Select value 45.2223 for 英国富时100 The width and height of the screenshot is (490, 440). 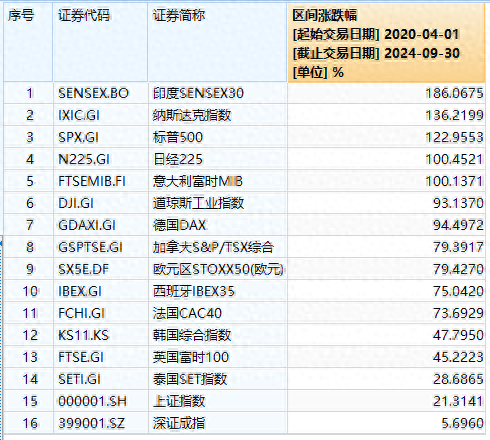pyautogui.click(x=386, y=357)
